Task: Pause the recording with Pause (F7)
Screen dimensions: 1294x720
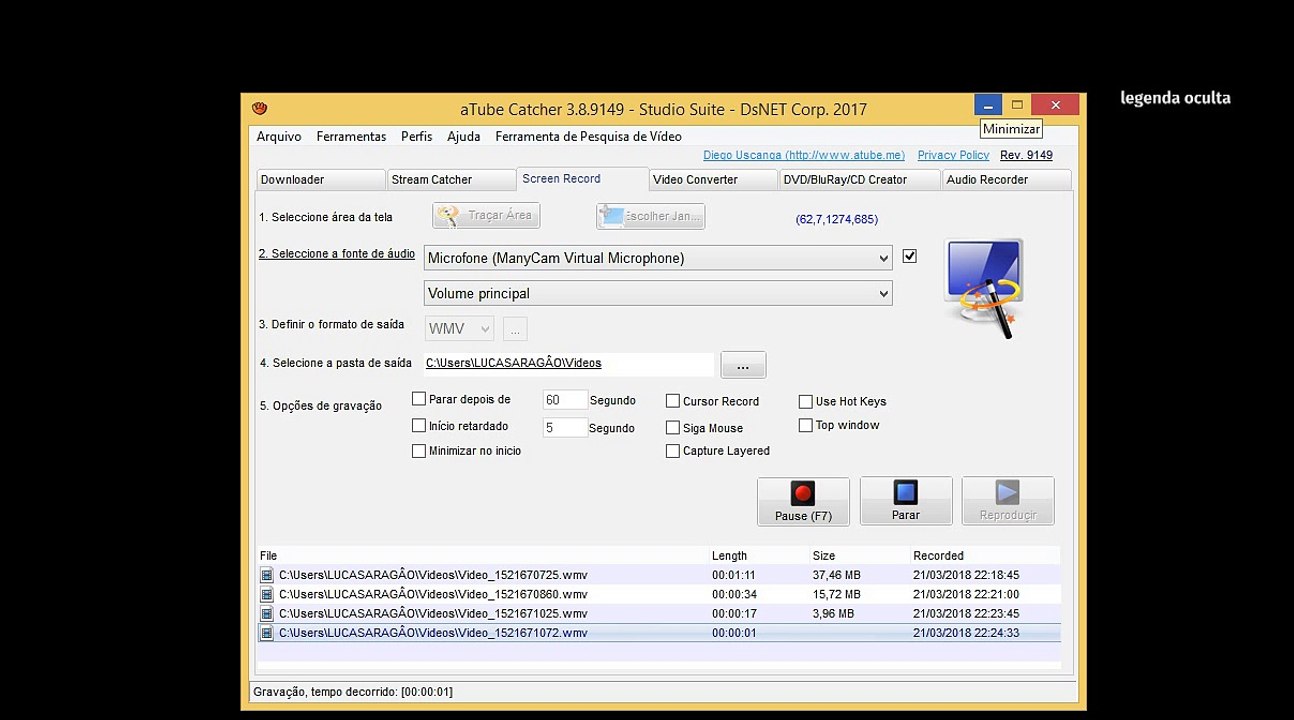Action: click(x=803, y=501)
